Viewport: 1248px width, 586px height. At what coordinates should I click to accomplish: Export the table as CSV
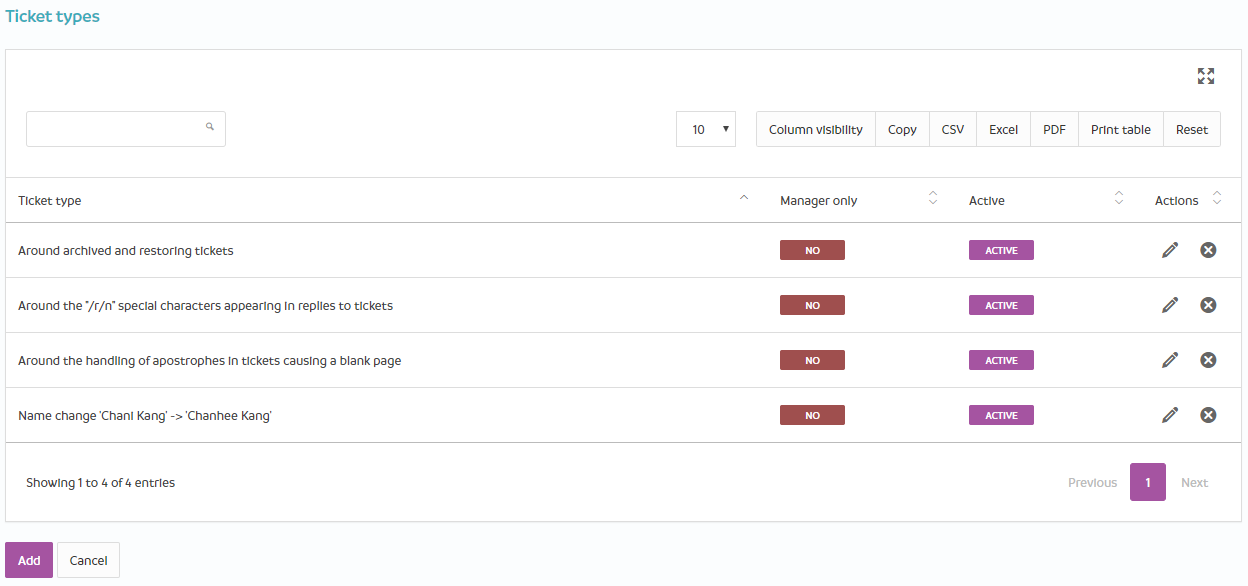[x=953, y=129]
